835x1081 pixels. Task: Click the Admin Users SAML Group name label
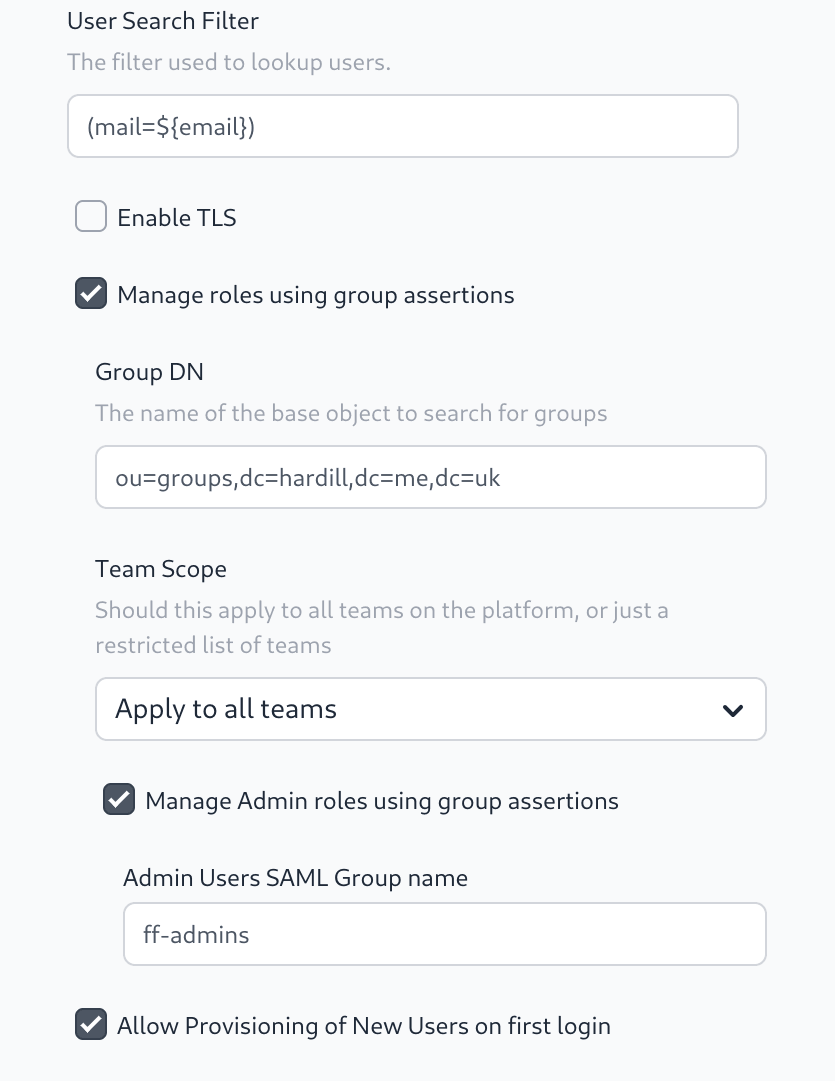tap(295, 877)
